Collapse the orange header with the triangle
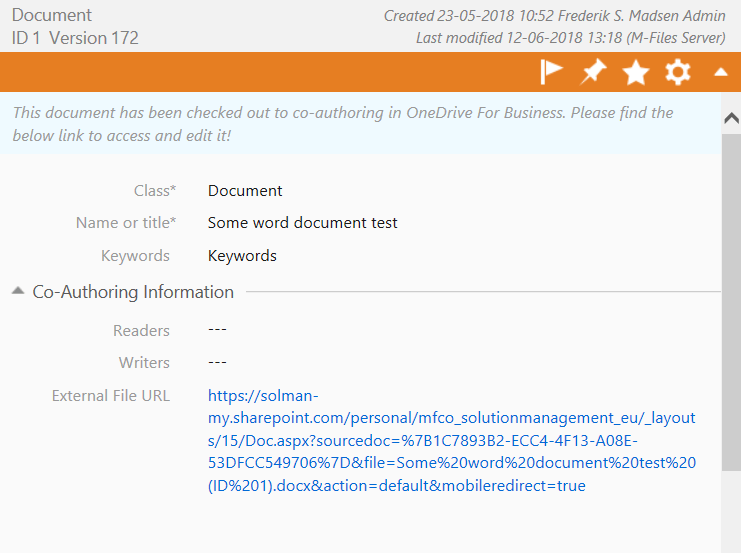This screenshot has height=553, width=741. 721,72
